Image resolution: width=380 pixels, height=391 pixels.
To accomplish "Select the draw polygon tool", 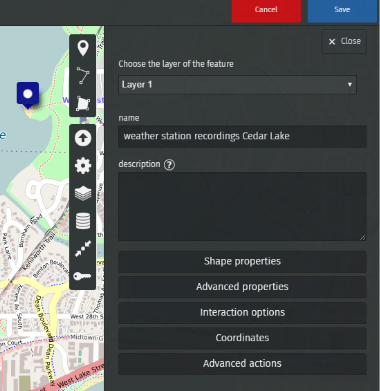I will tap(83, 103).
